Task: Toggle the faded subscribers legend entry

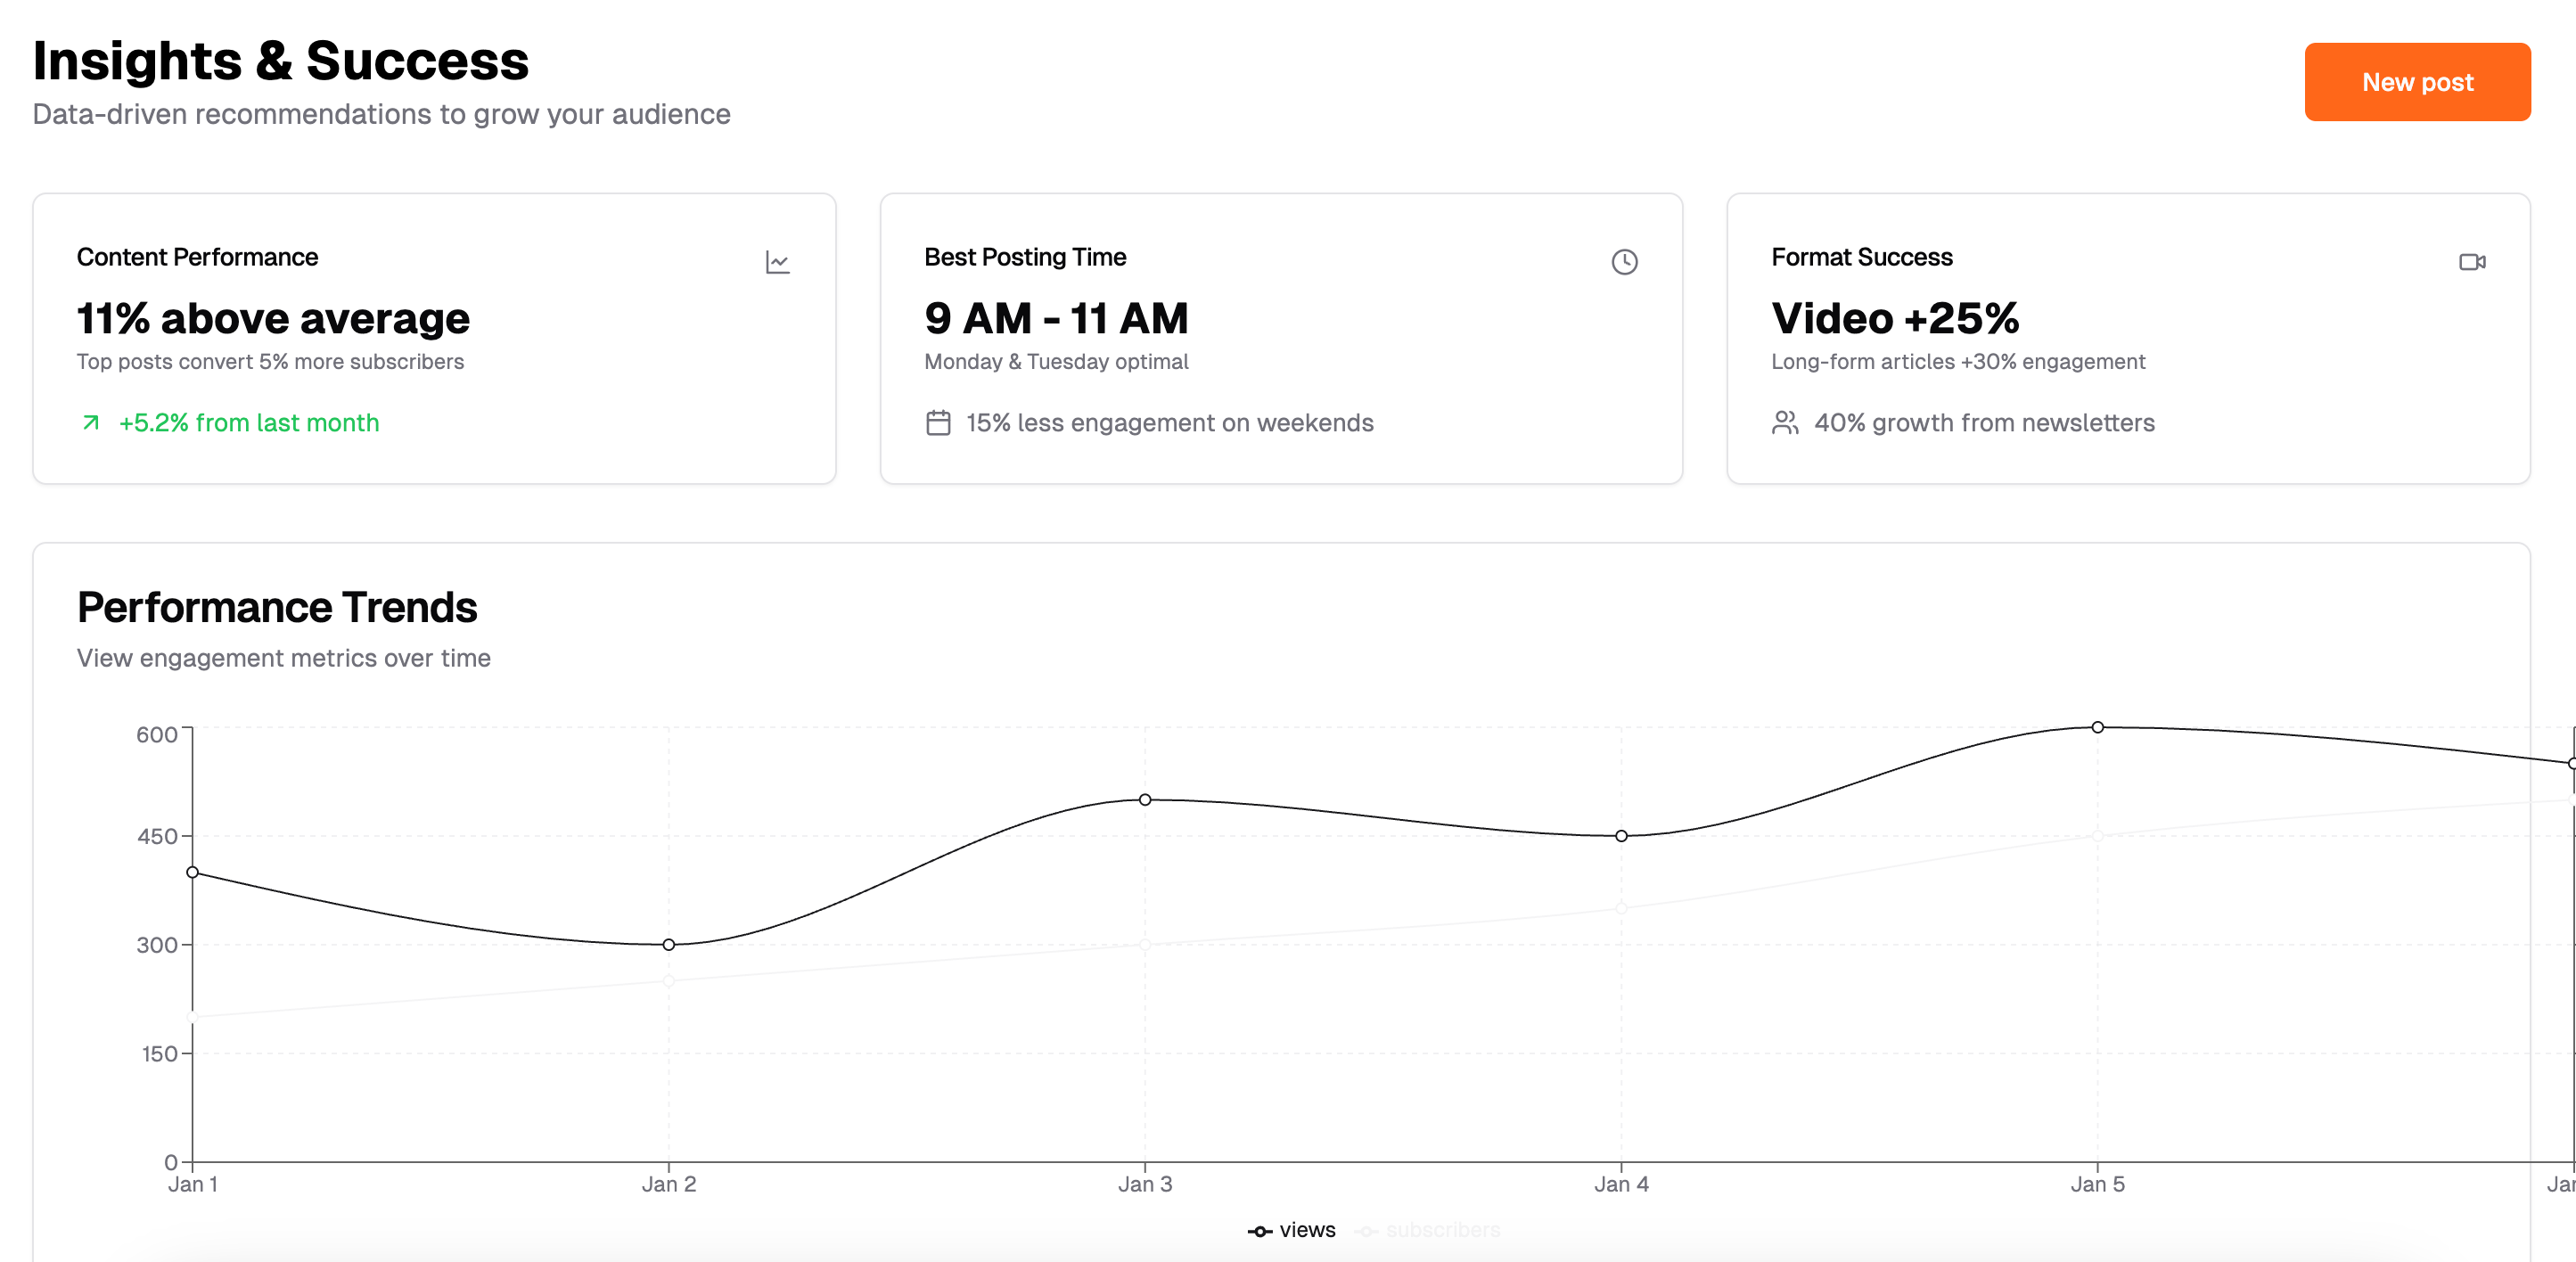Action: click(x=1442, y=1230)
